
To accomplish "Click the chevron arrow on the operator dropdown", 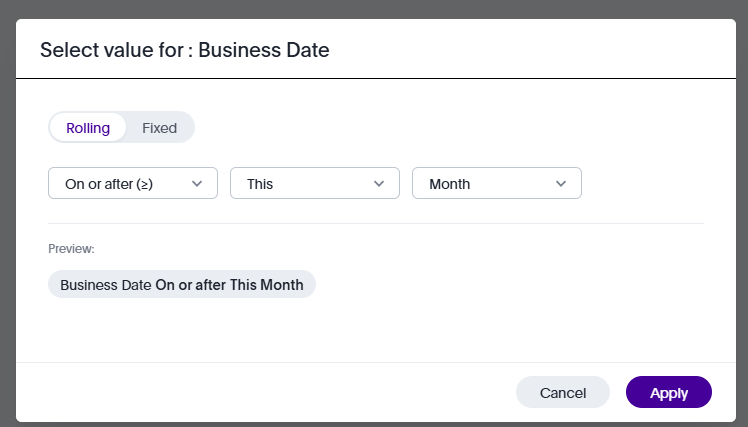I will 197,184.
